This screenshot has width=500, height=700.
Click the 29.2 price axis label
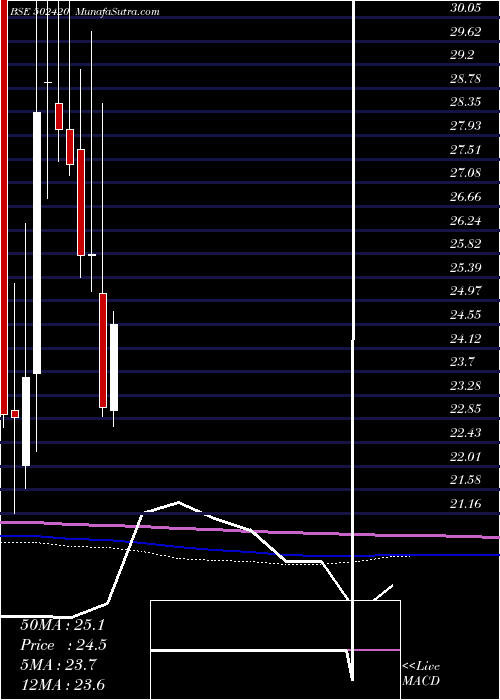(x=462, y=55)
